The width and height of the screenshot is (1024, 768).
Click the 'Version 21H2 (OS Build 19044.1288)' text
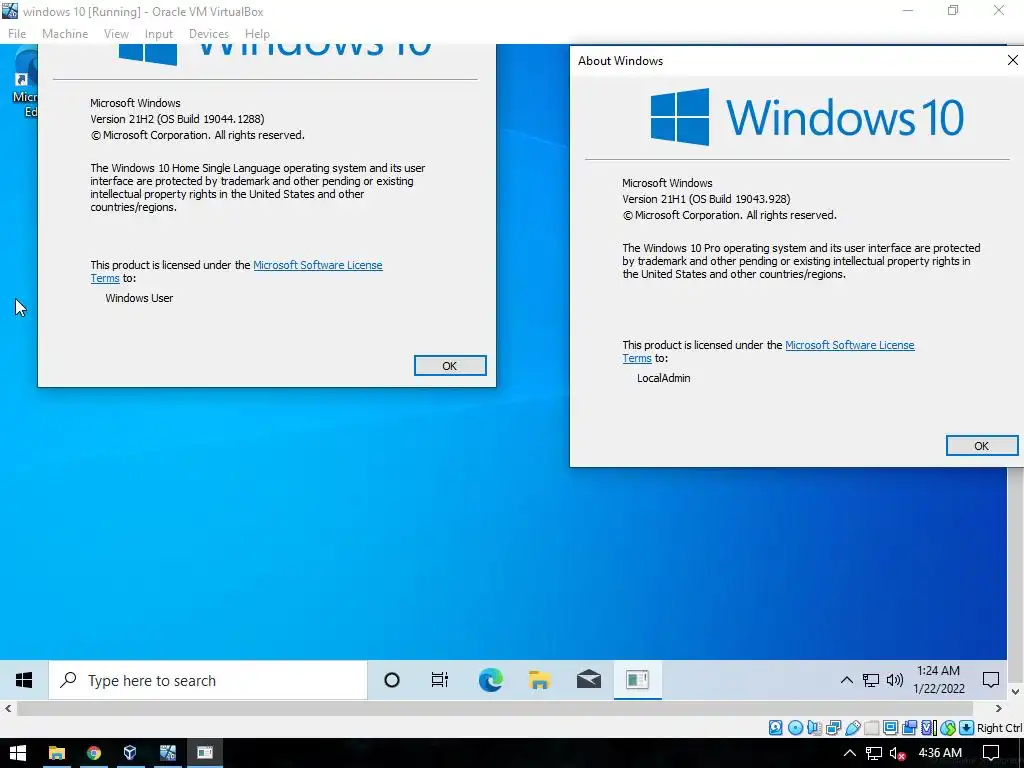[177, 119]
